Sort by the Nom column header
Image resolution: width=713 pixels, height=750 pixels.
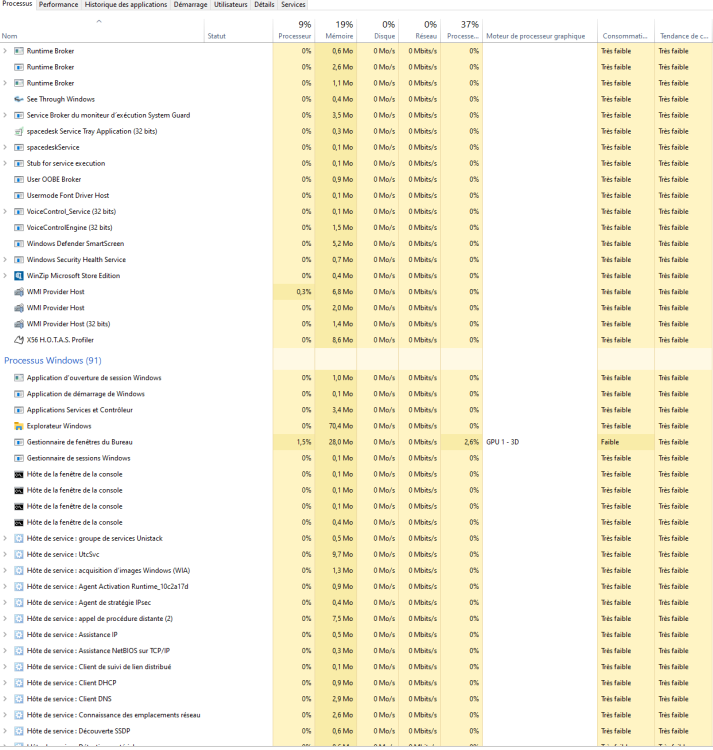click(102, 30)
